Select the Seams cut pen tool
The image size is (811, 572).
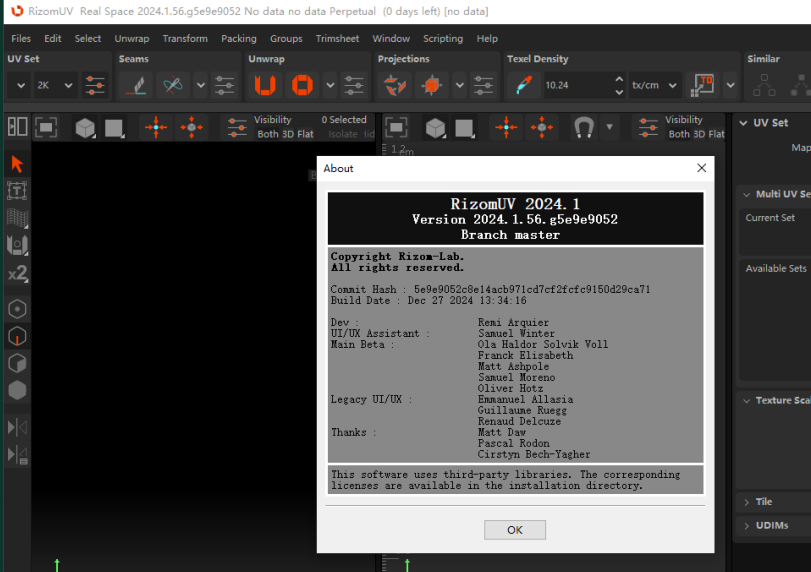[136, 85]
